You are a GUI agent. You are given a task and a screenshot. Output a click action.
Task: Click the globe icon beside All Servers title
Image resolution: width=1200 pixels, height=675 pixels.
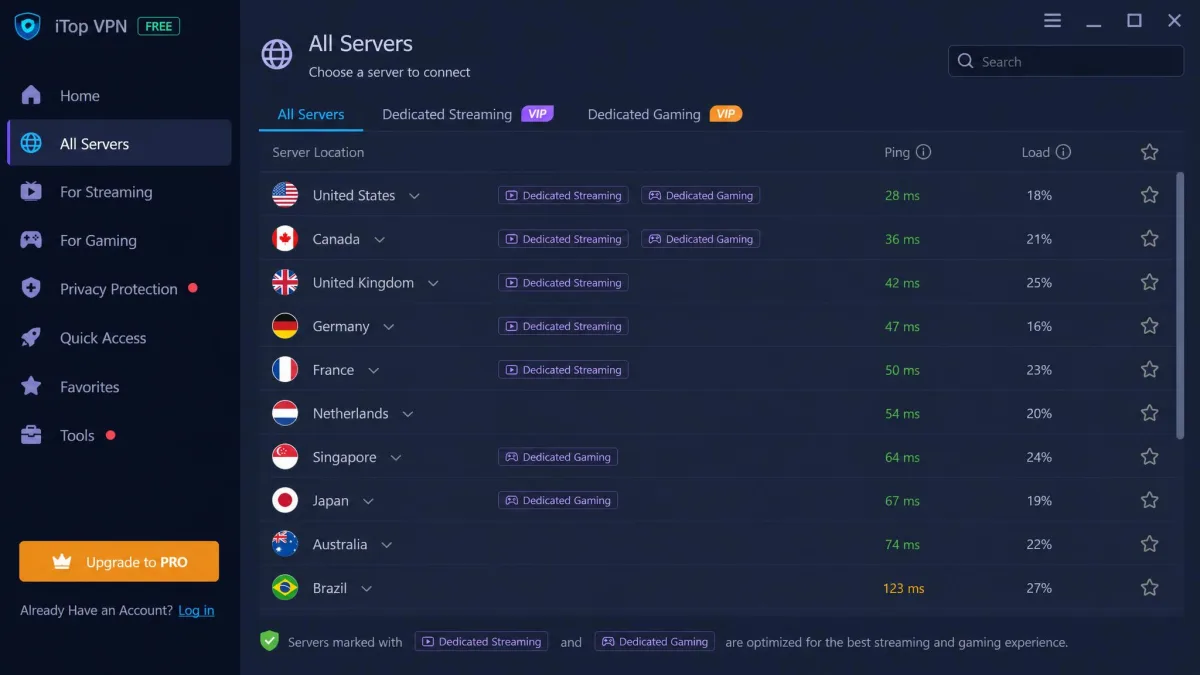click(x=277, y=54)
